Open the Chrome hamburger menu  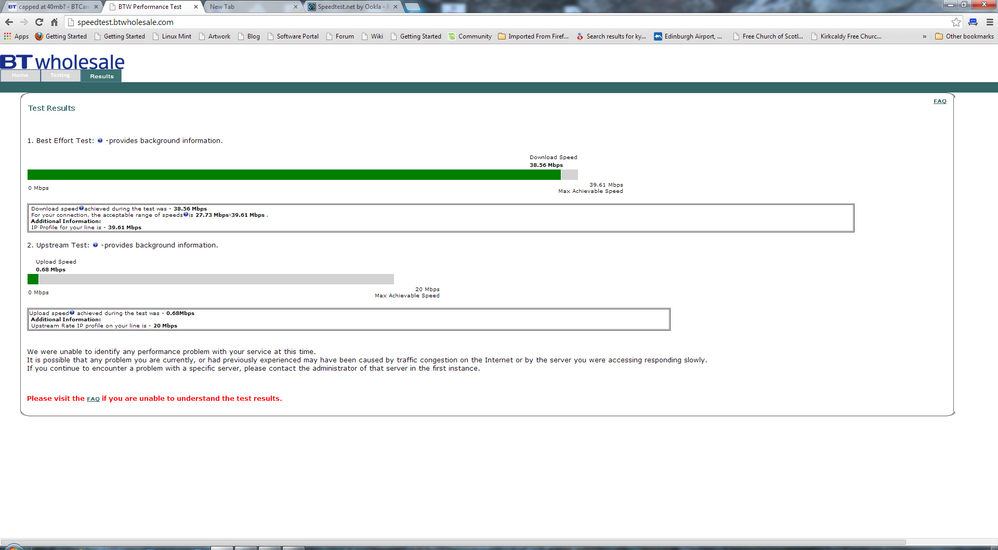point(990,22)
